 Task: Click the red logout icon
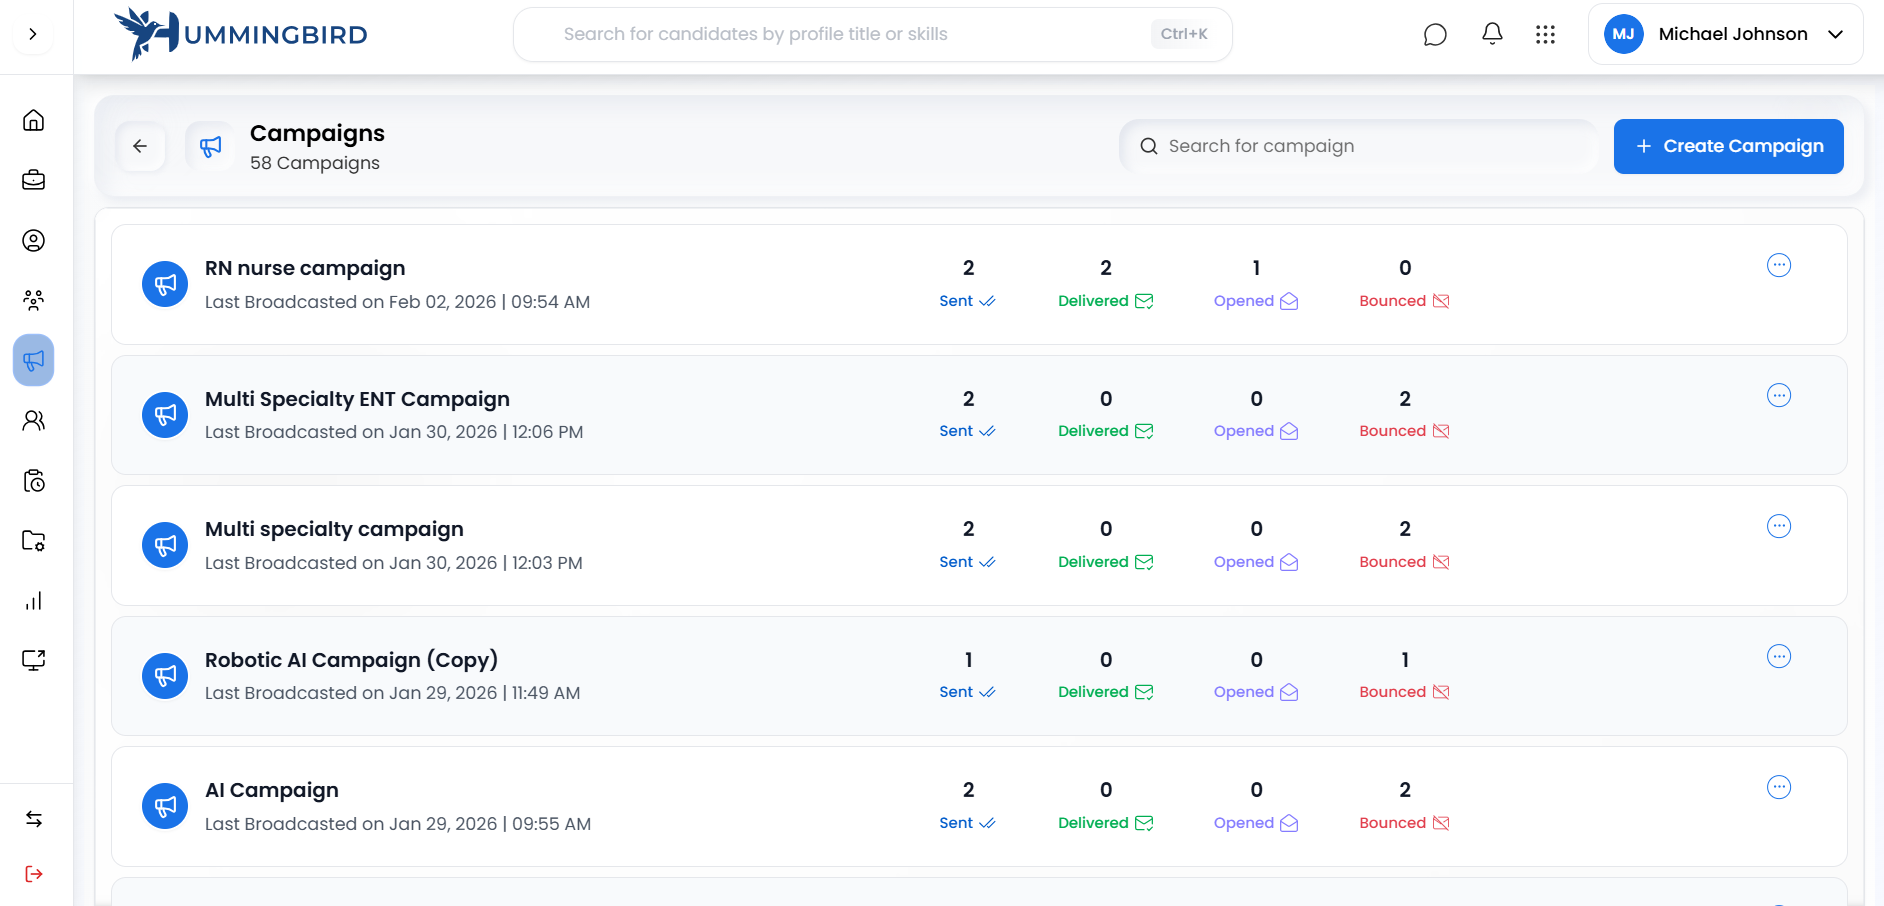(x=33, y=874)
